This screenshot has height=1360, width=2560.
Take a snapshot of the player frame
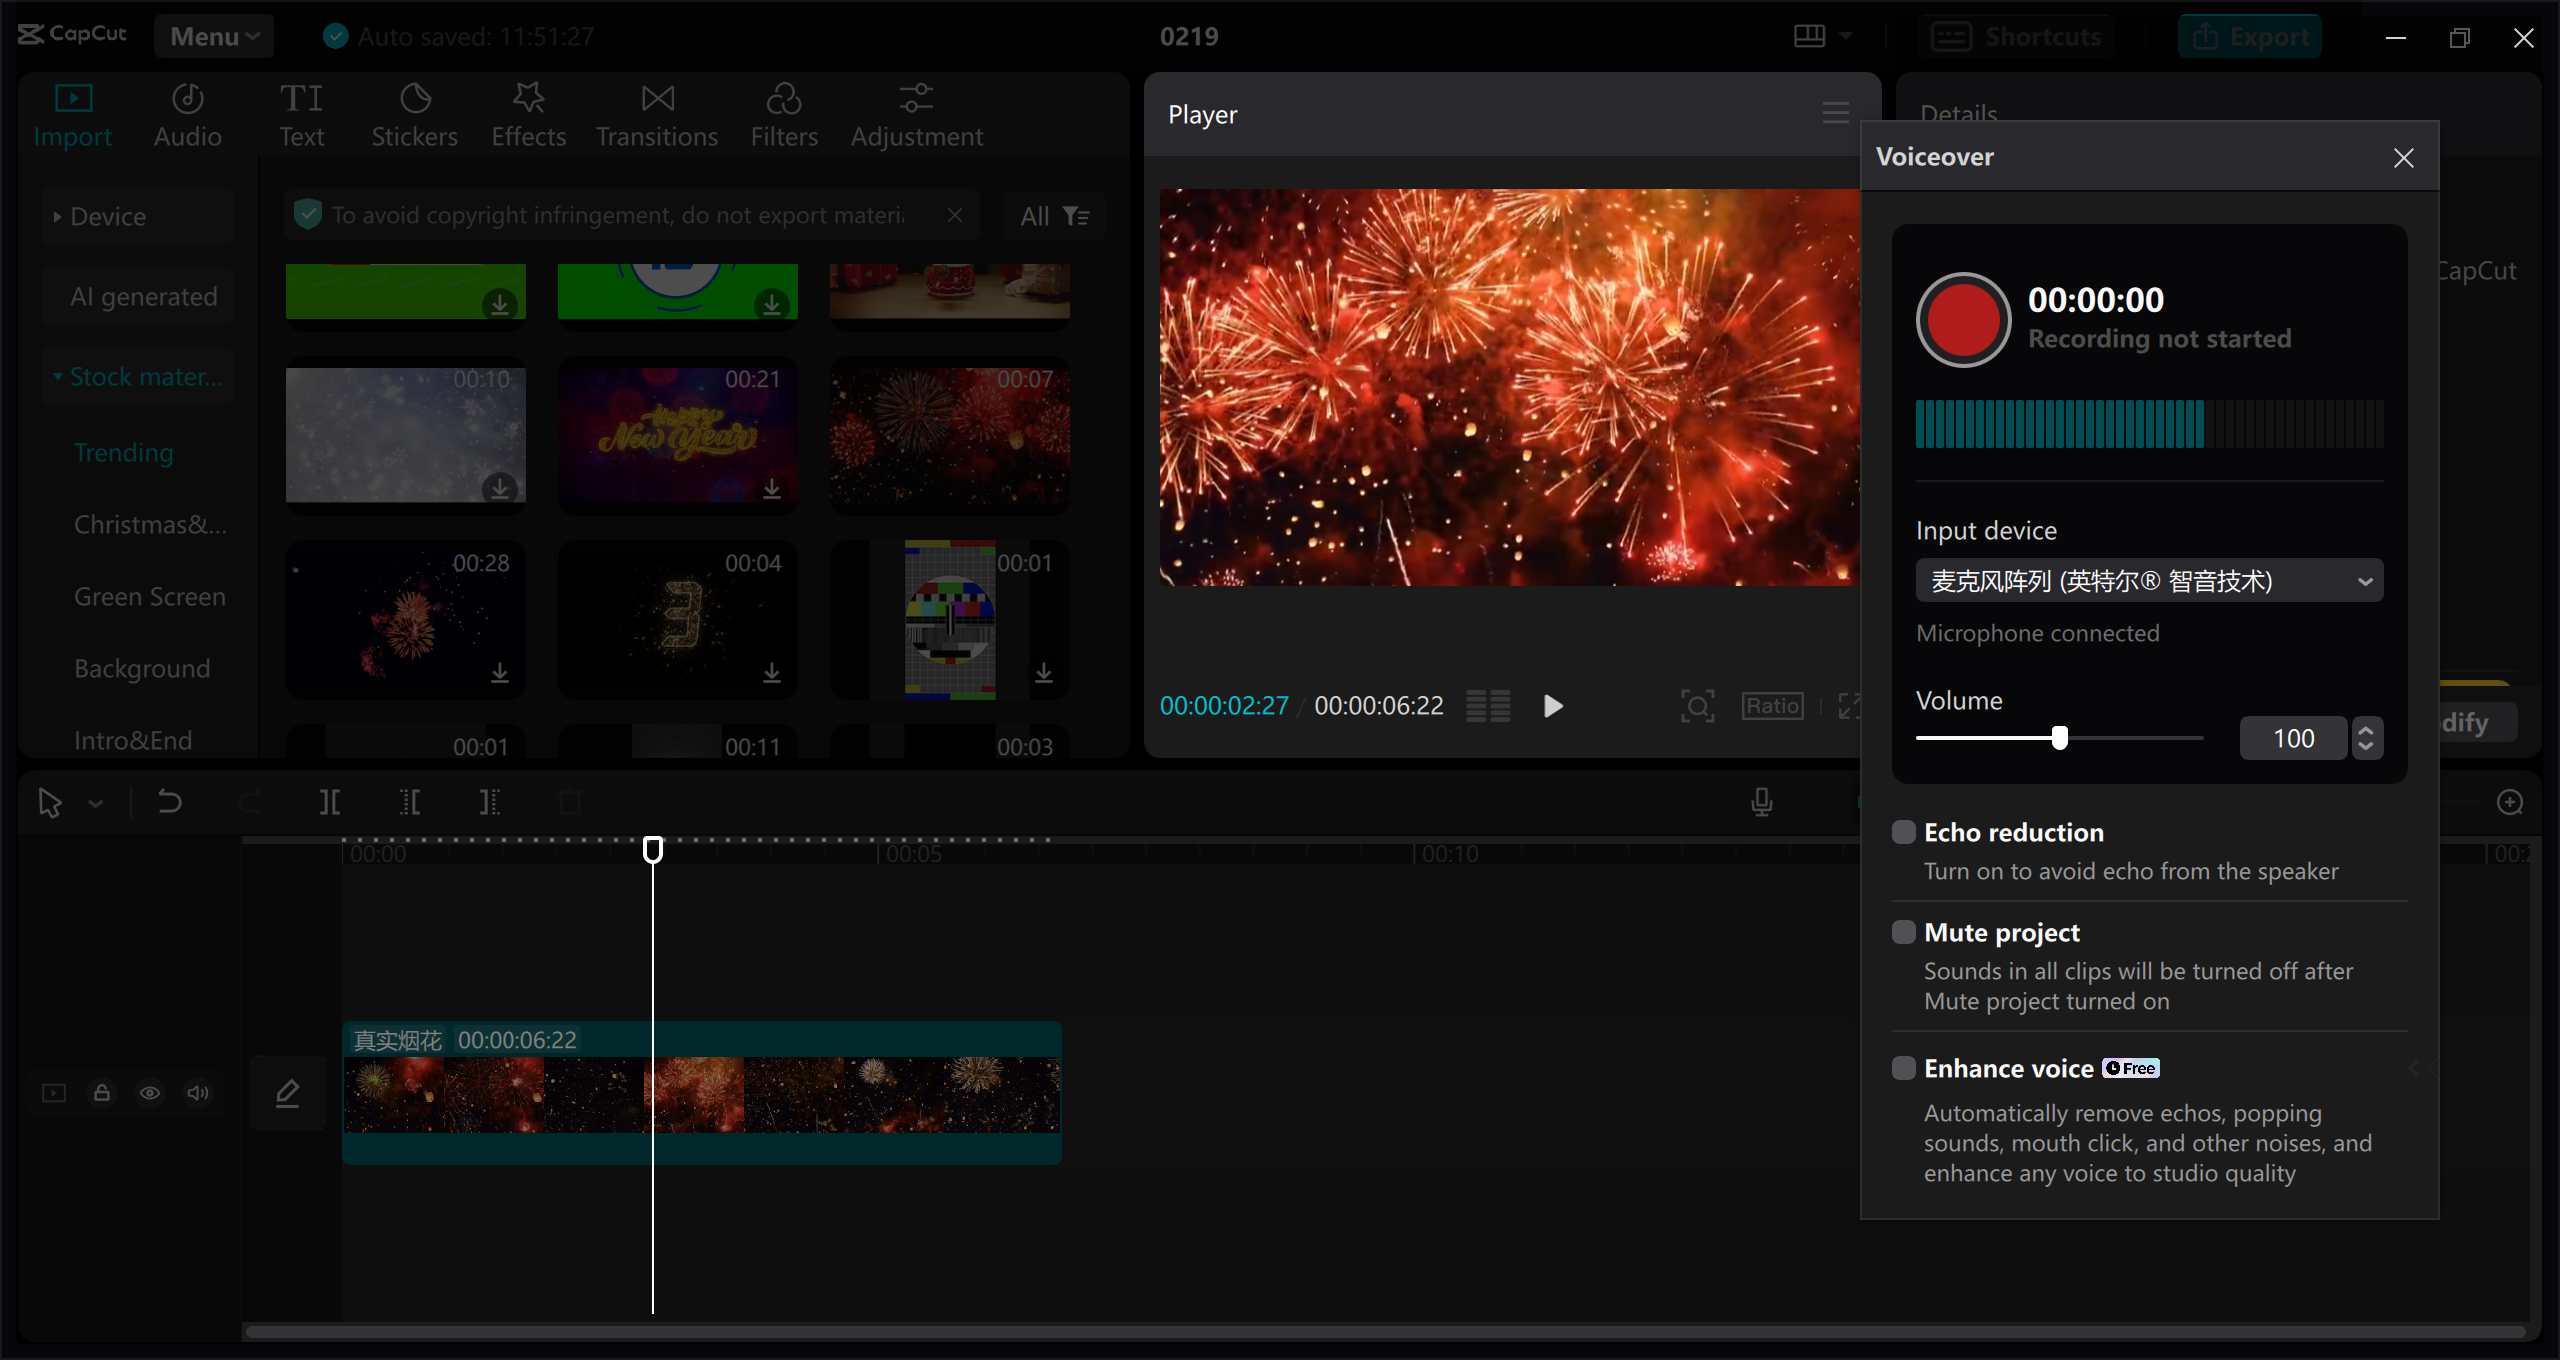1697,705
